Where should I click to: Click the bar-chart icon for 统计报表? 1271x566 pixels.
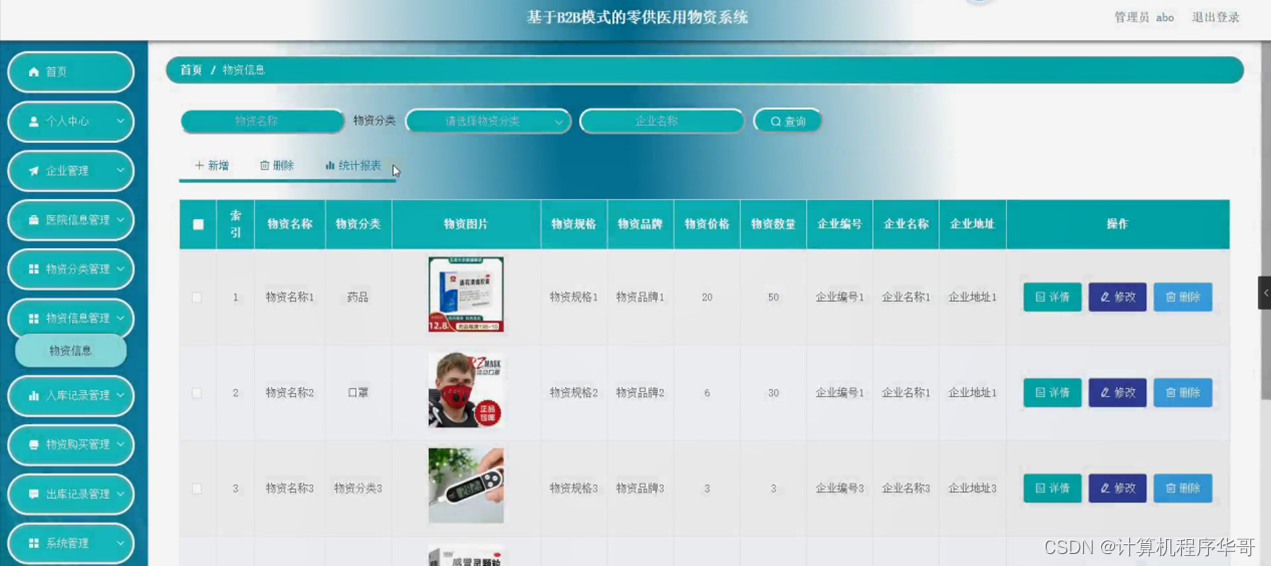(x=330, y=166)
